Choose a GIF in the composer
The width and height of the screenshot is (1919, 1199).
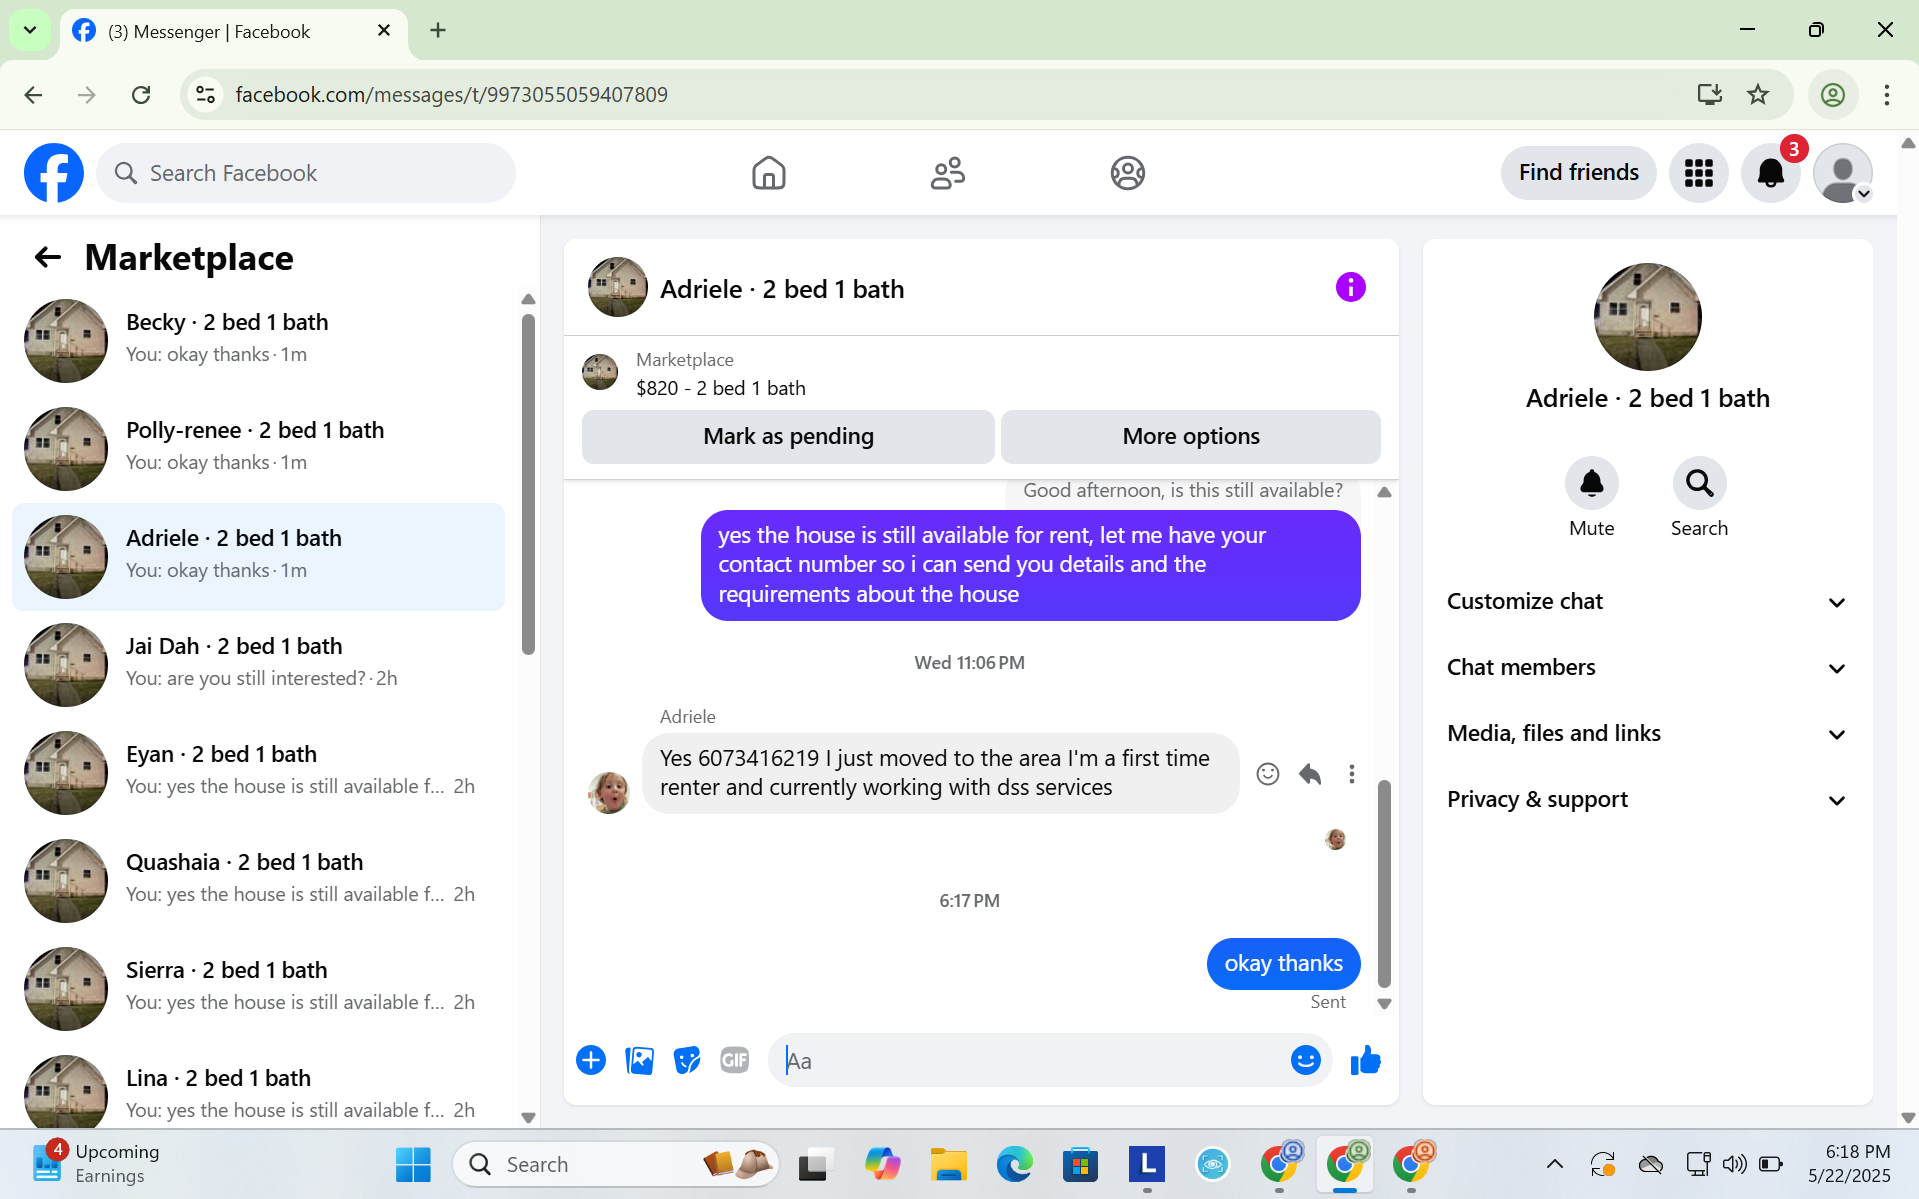(x=735, y=1060)
